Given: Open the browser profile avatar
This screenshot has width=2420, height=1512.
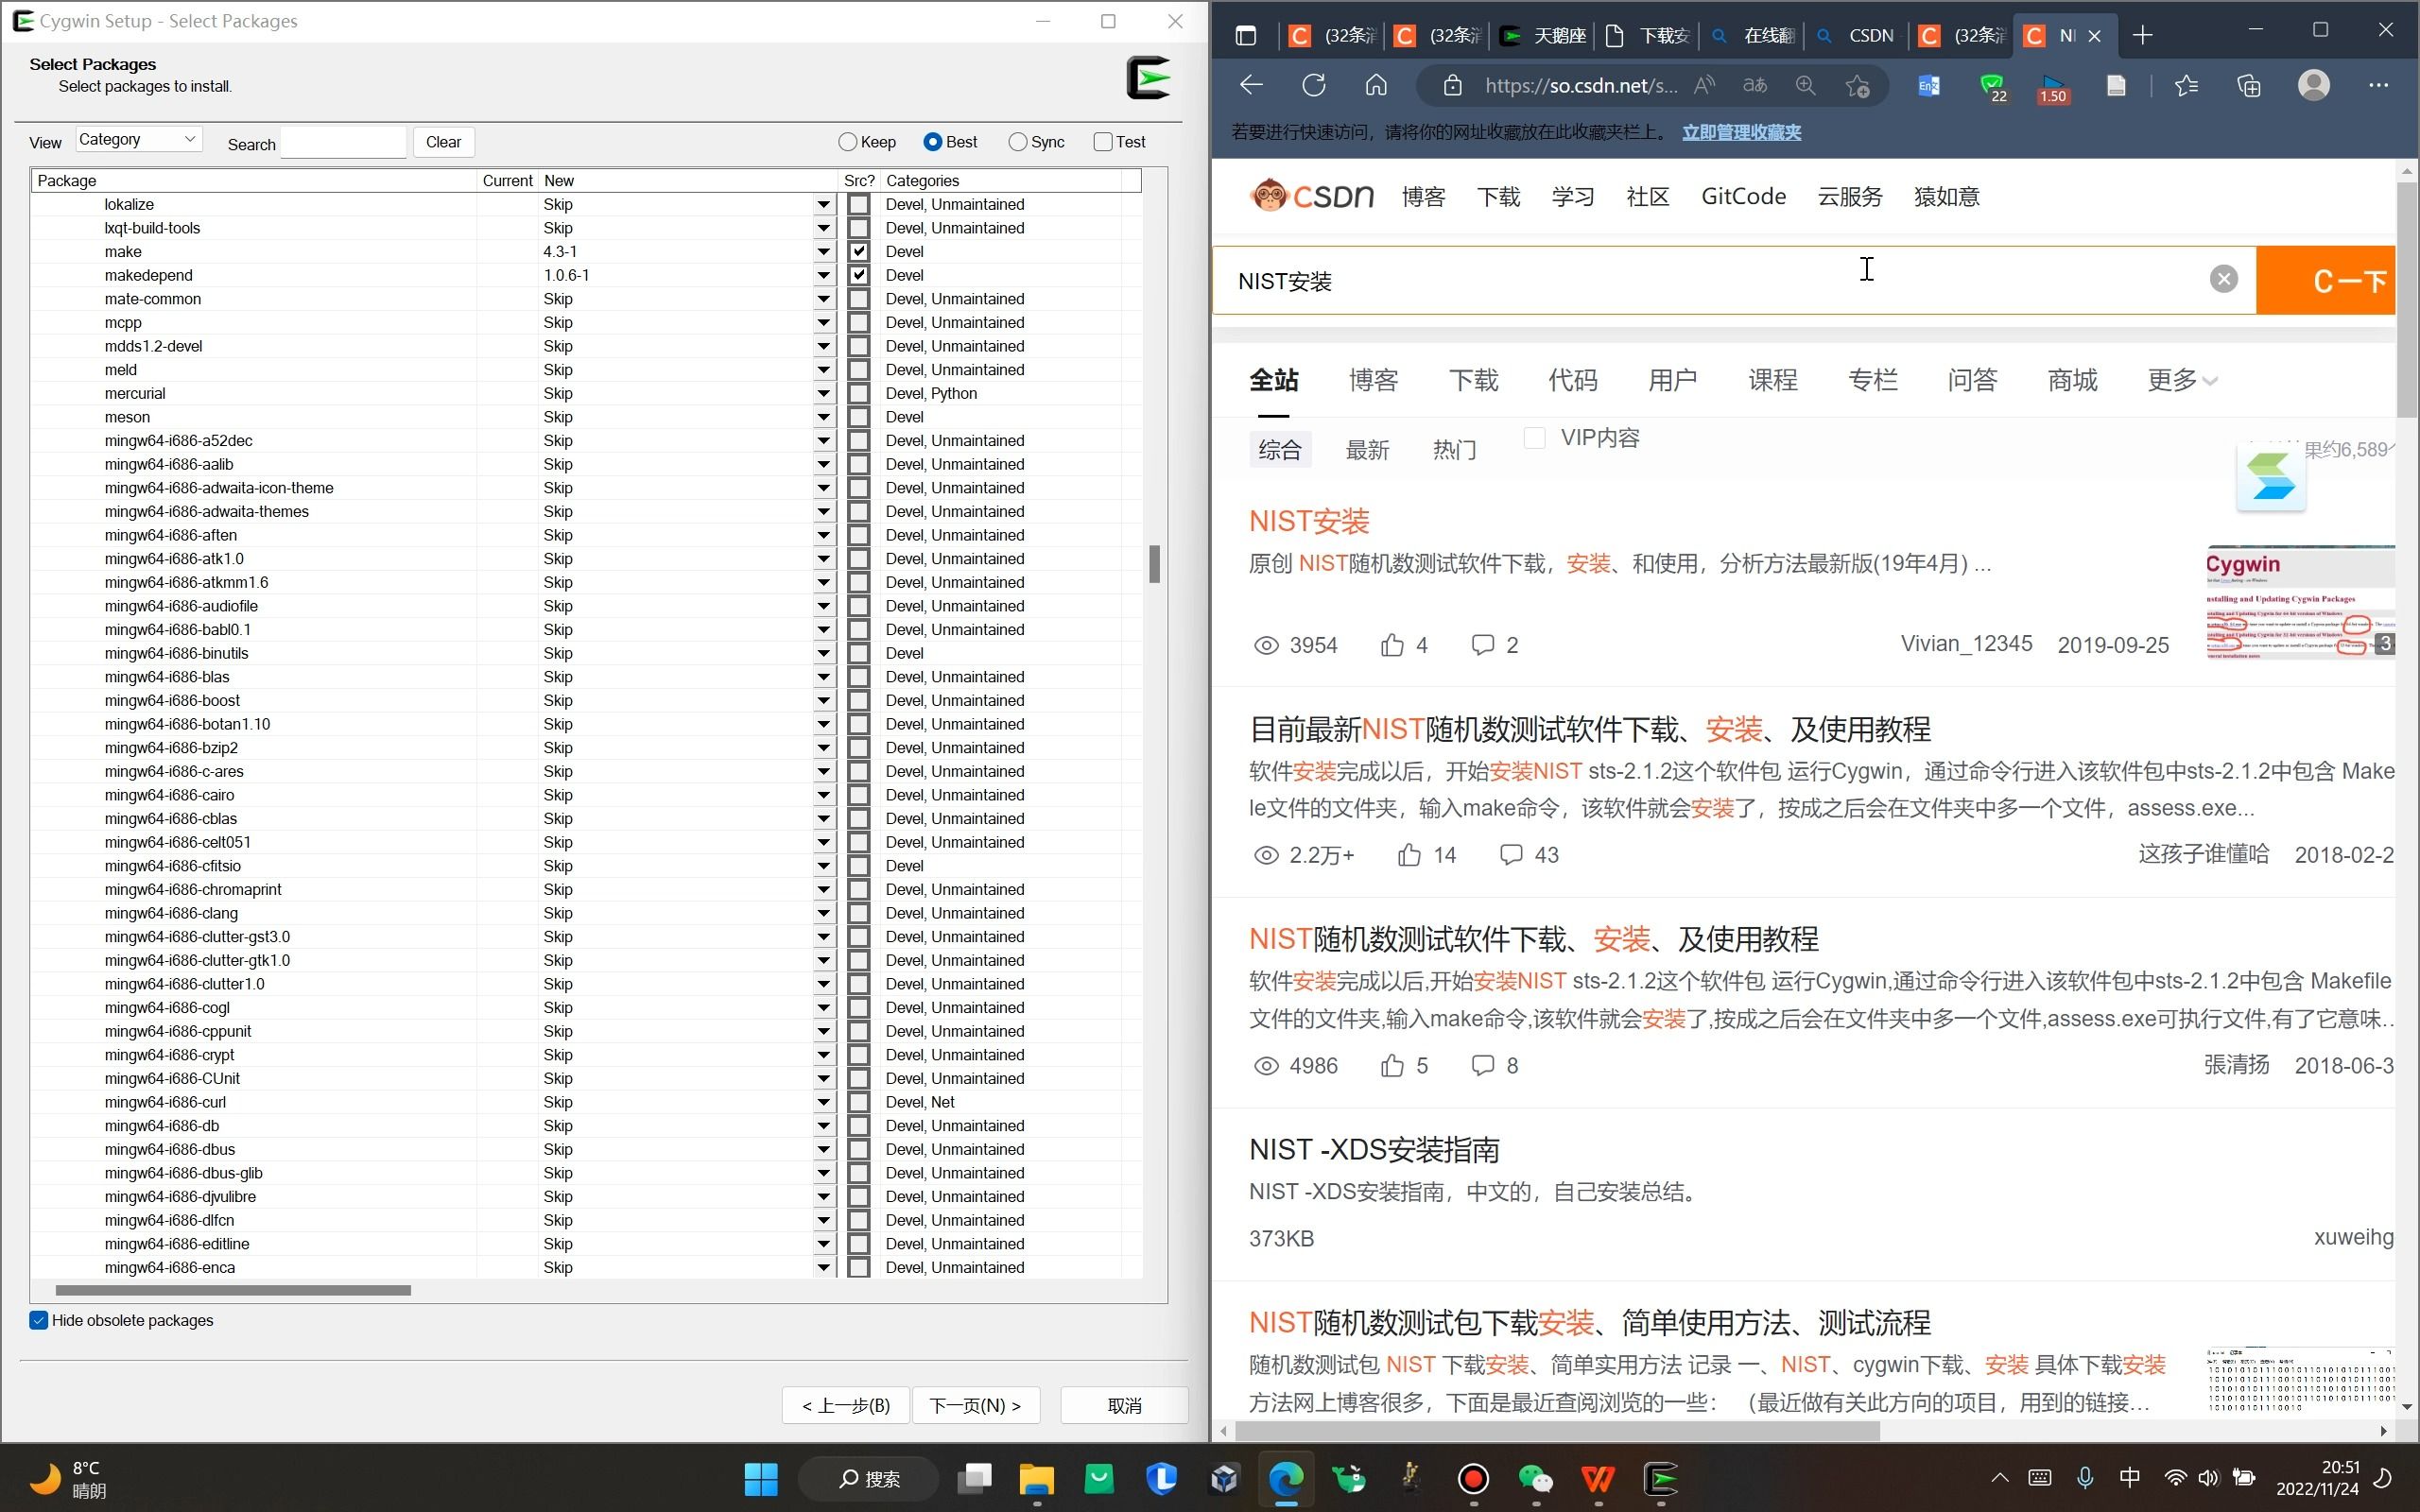Looking at the screenshot, I should 2313,86.
